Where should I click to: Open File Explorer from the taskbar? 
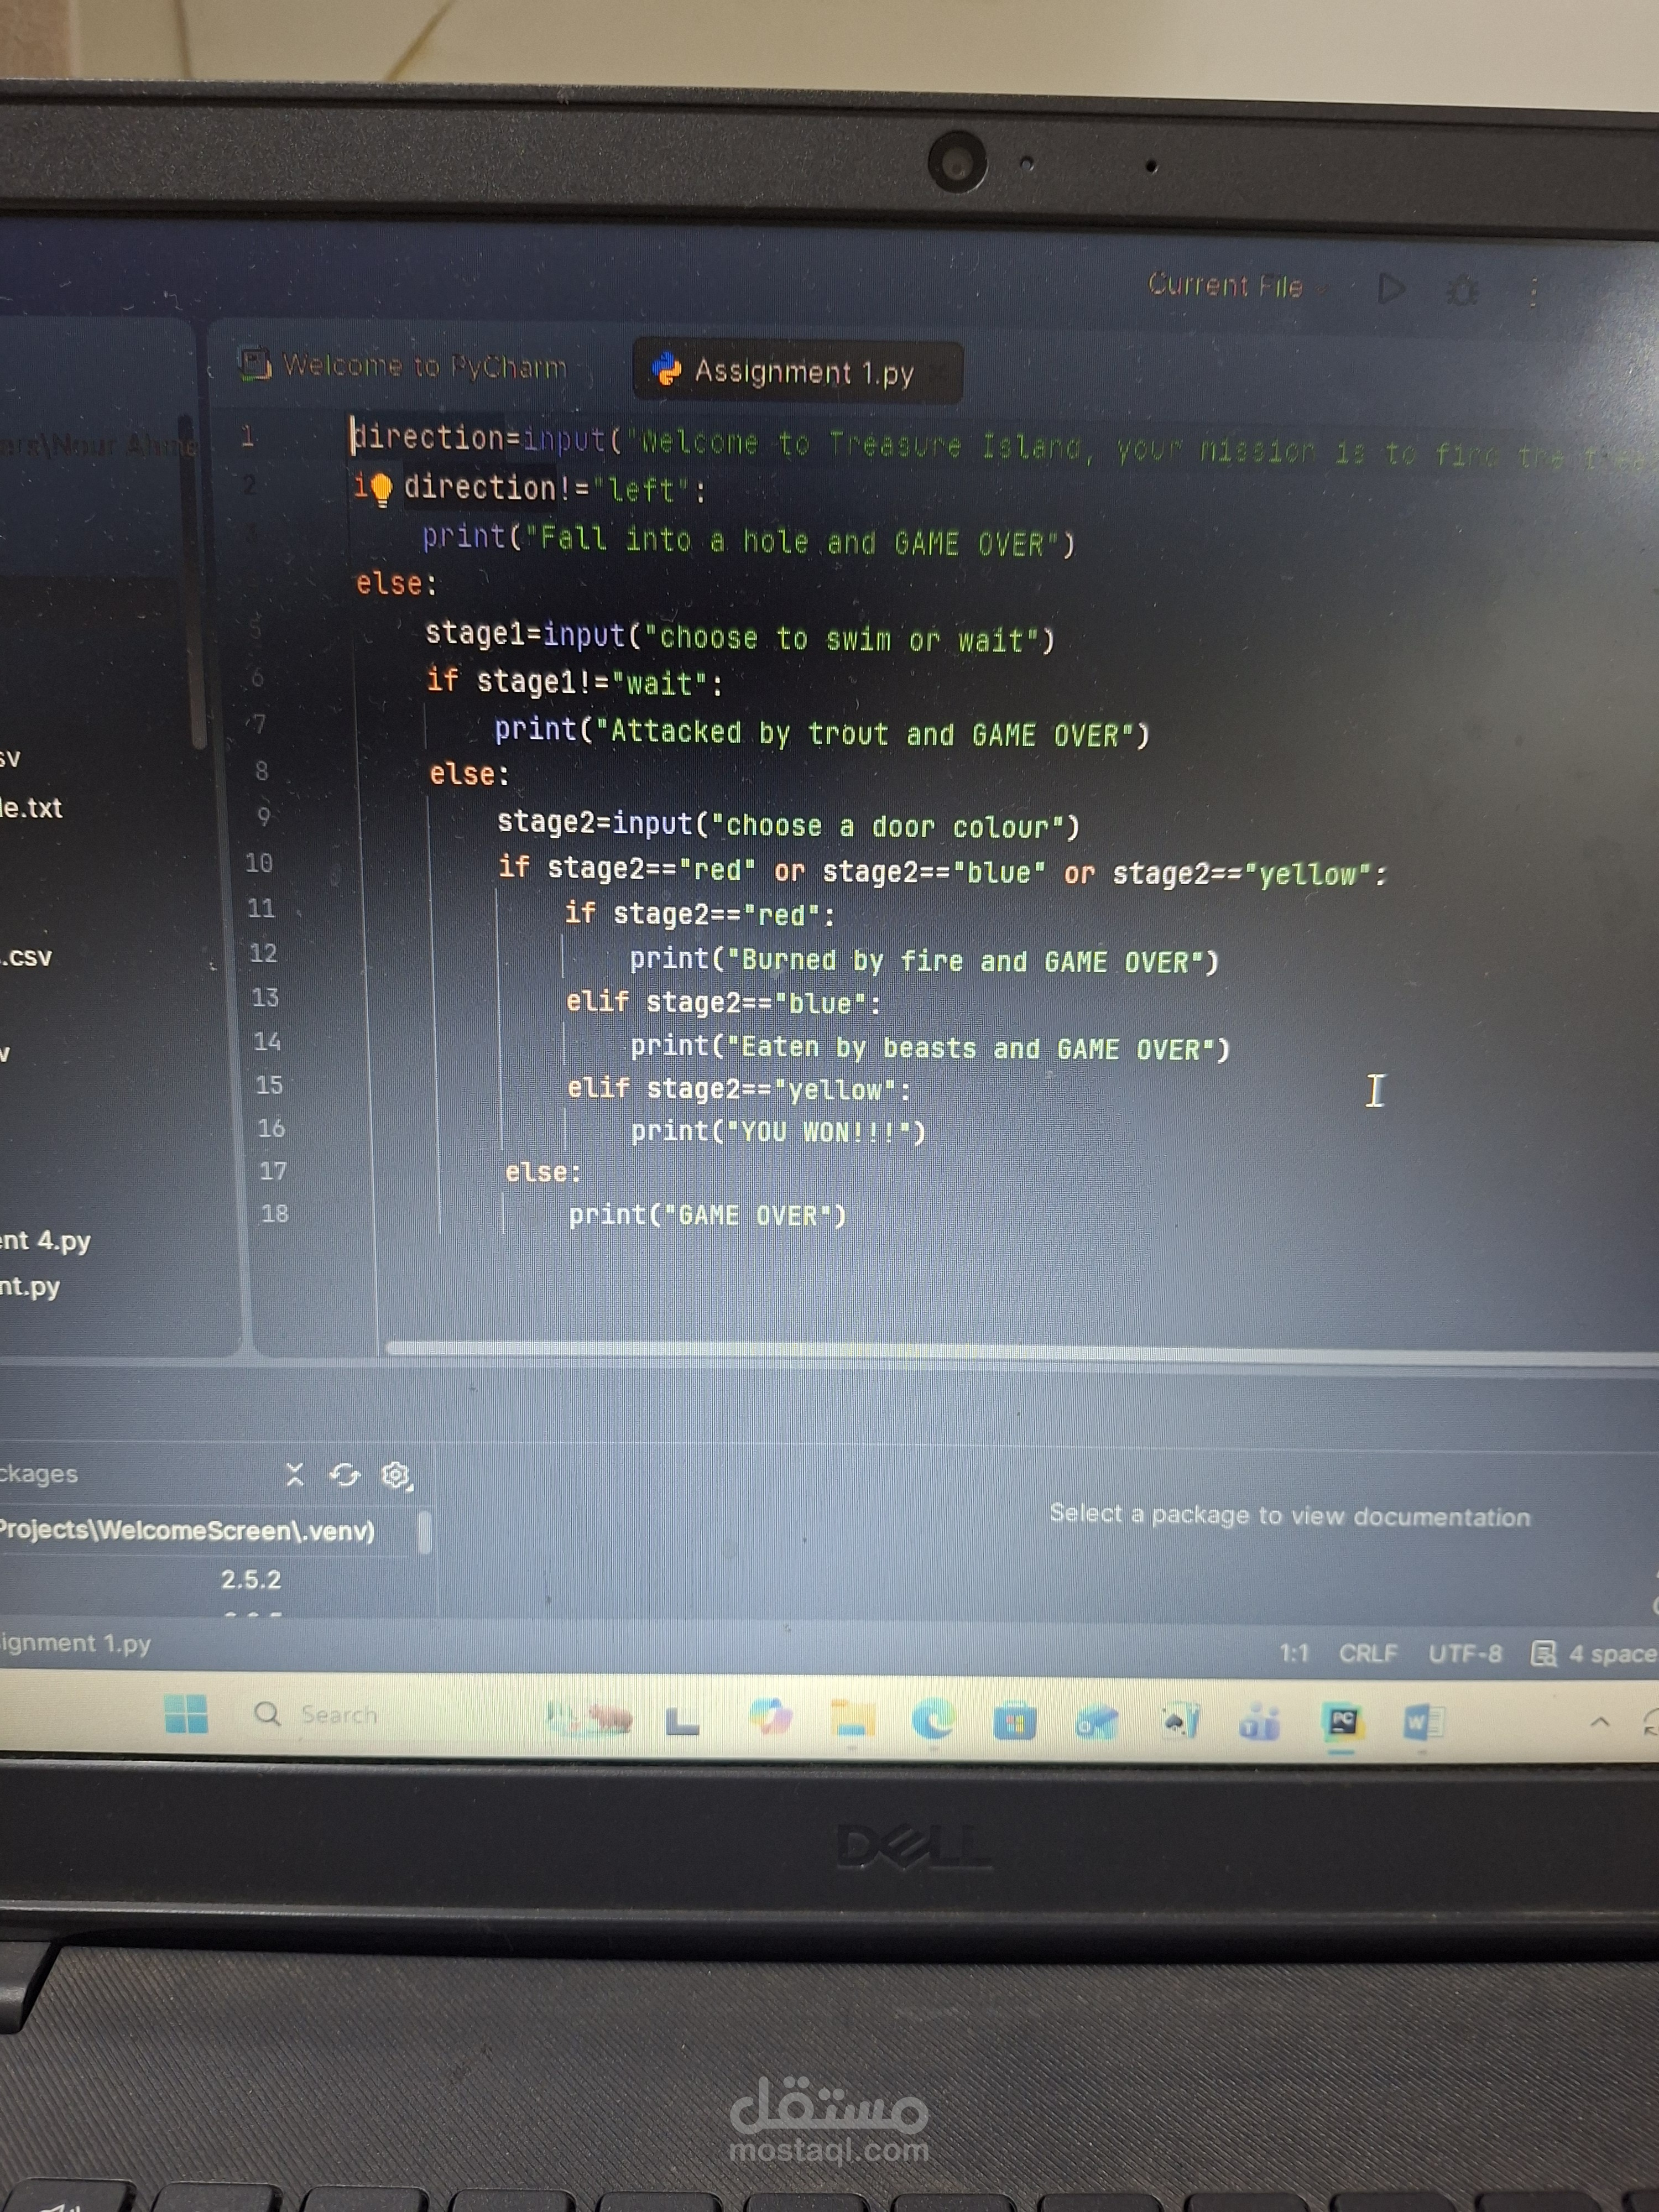click(853, 1720)
